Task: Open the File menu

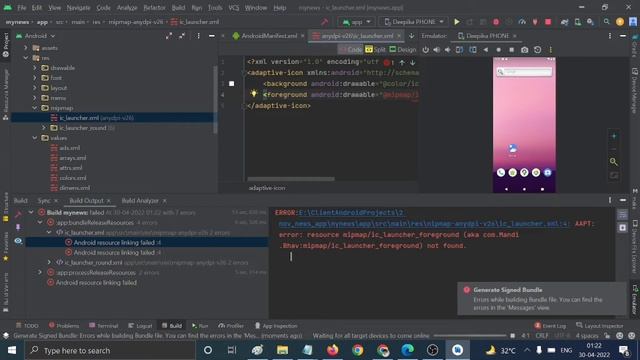Action: 22,8
